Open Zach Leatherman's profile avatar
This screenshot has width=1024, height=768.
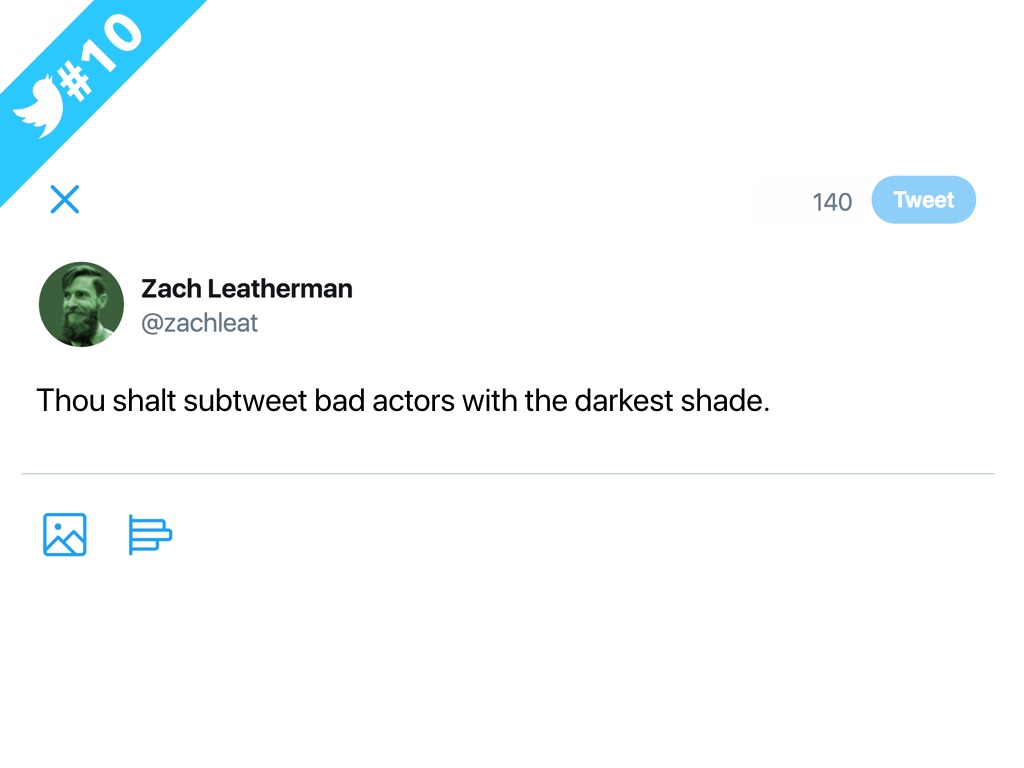(x=81, y=304)
